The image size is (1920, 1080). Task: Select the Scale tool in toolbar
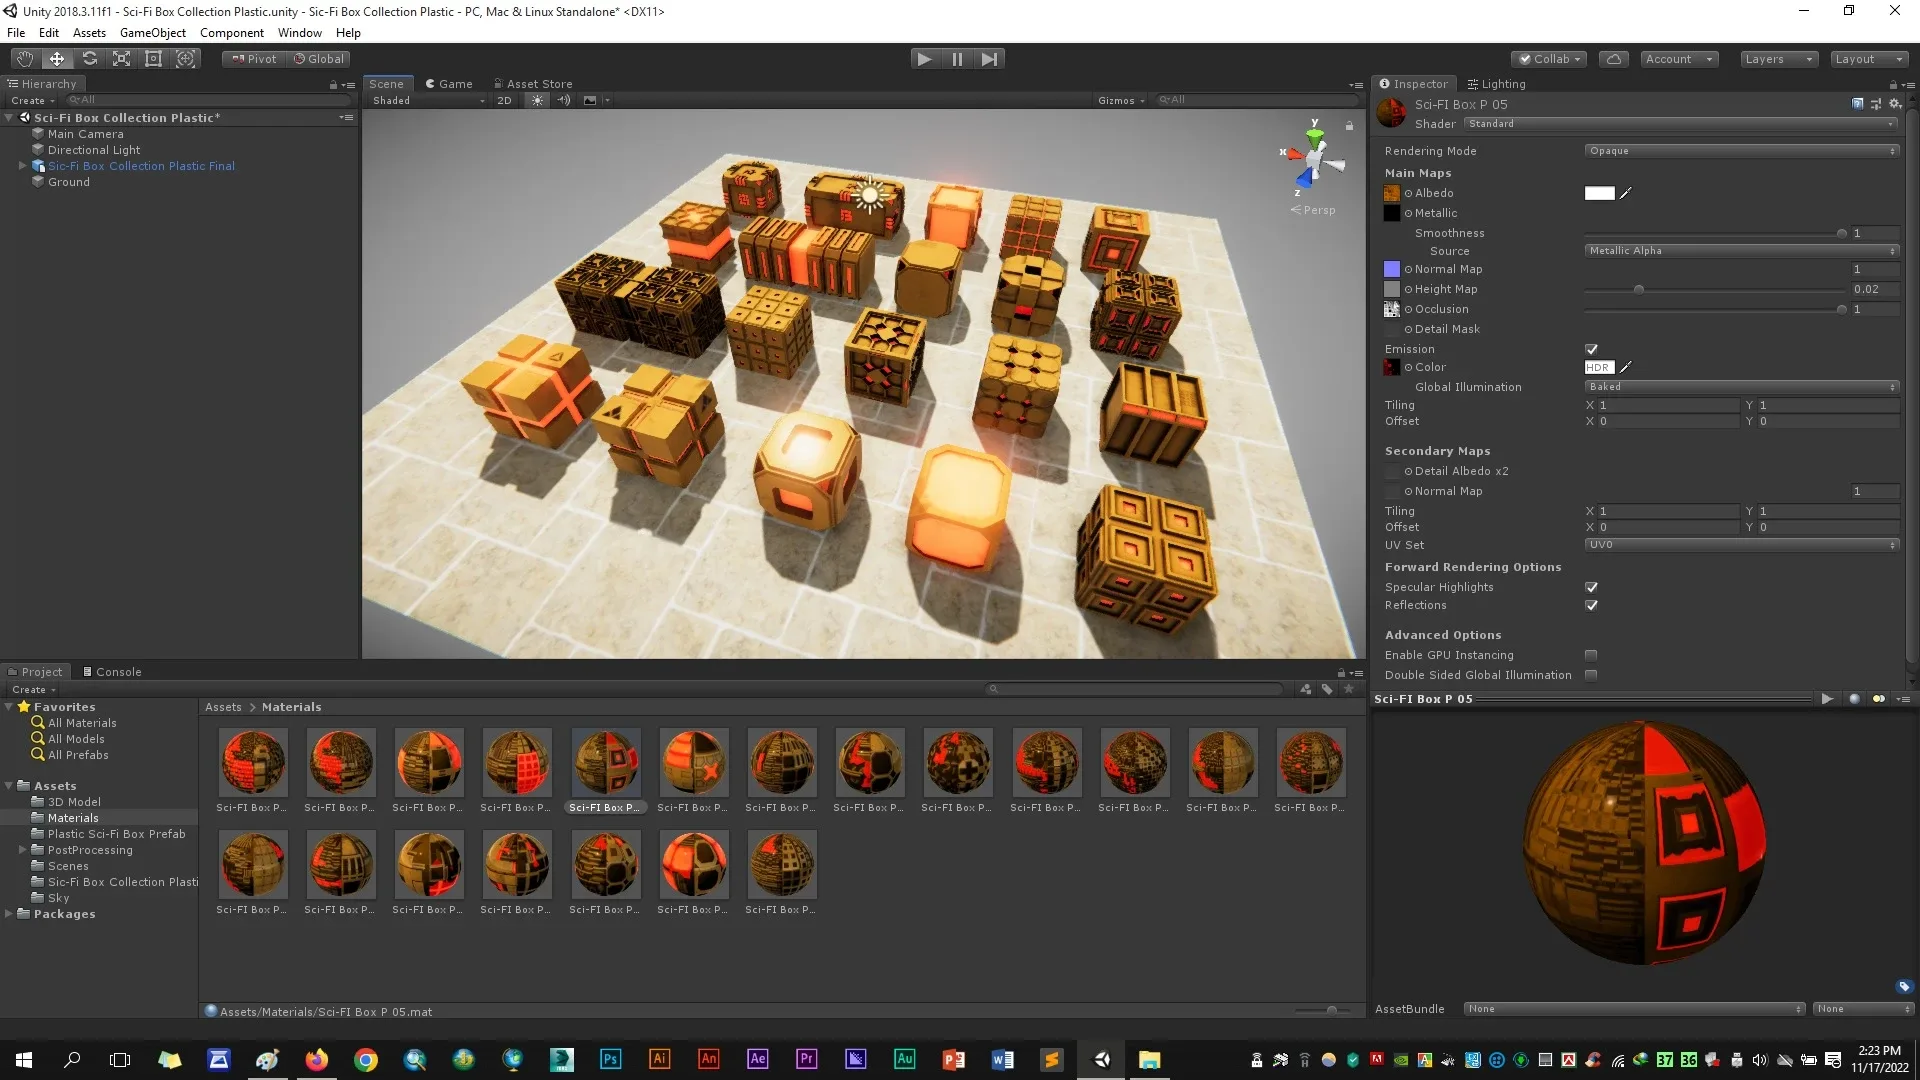pos(121,59)
